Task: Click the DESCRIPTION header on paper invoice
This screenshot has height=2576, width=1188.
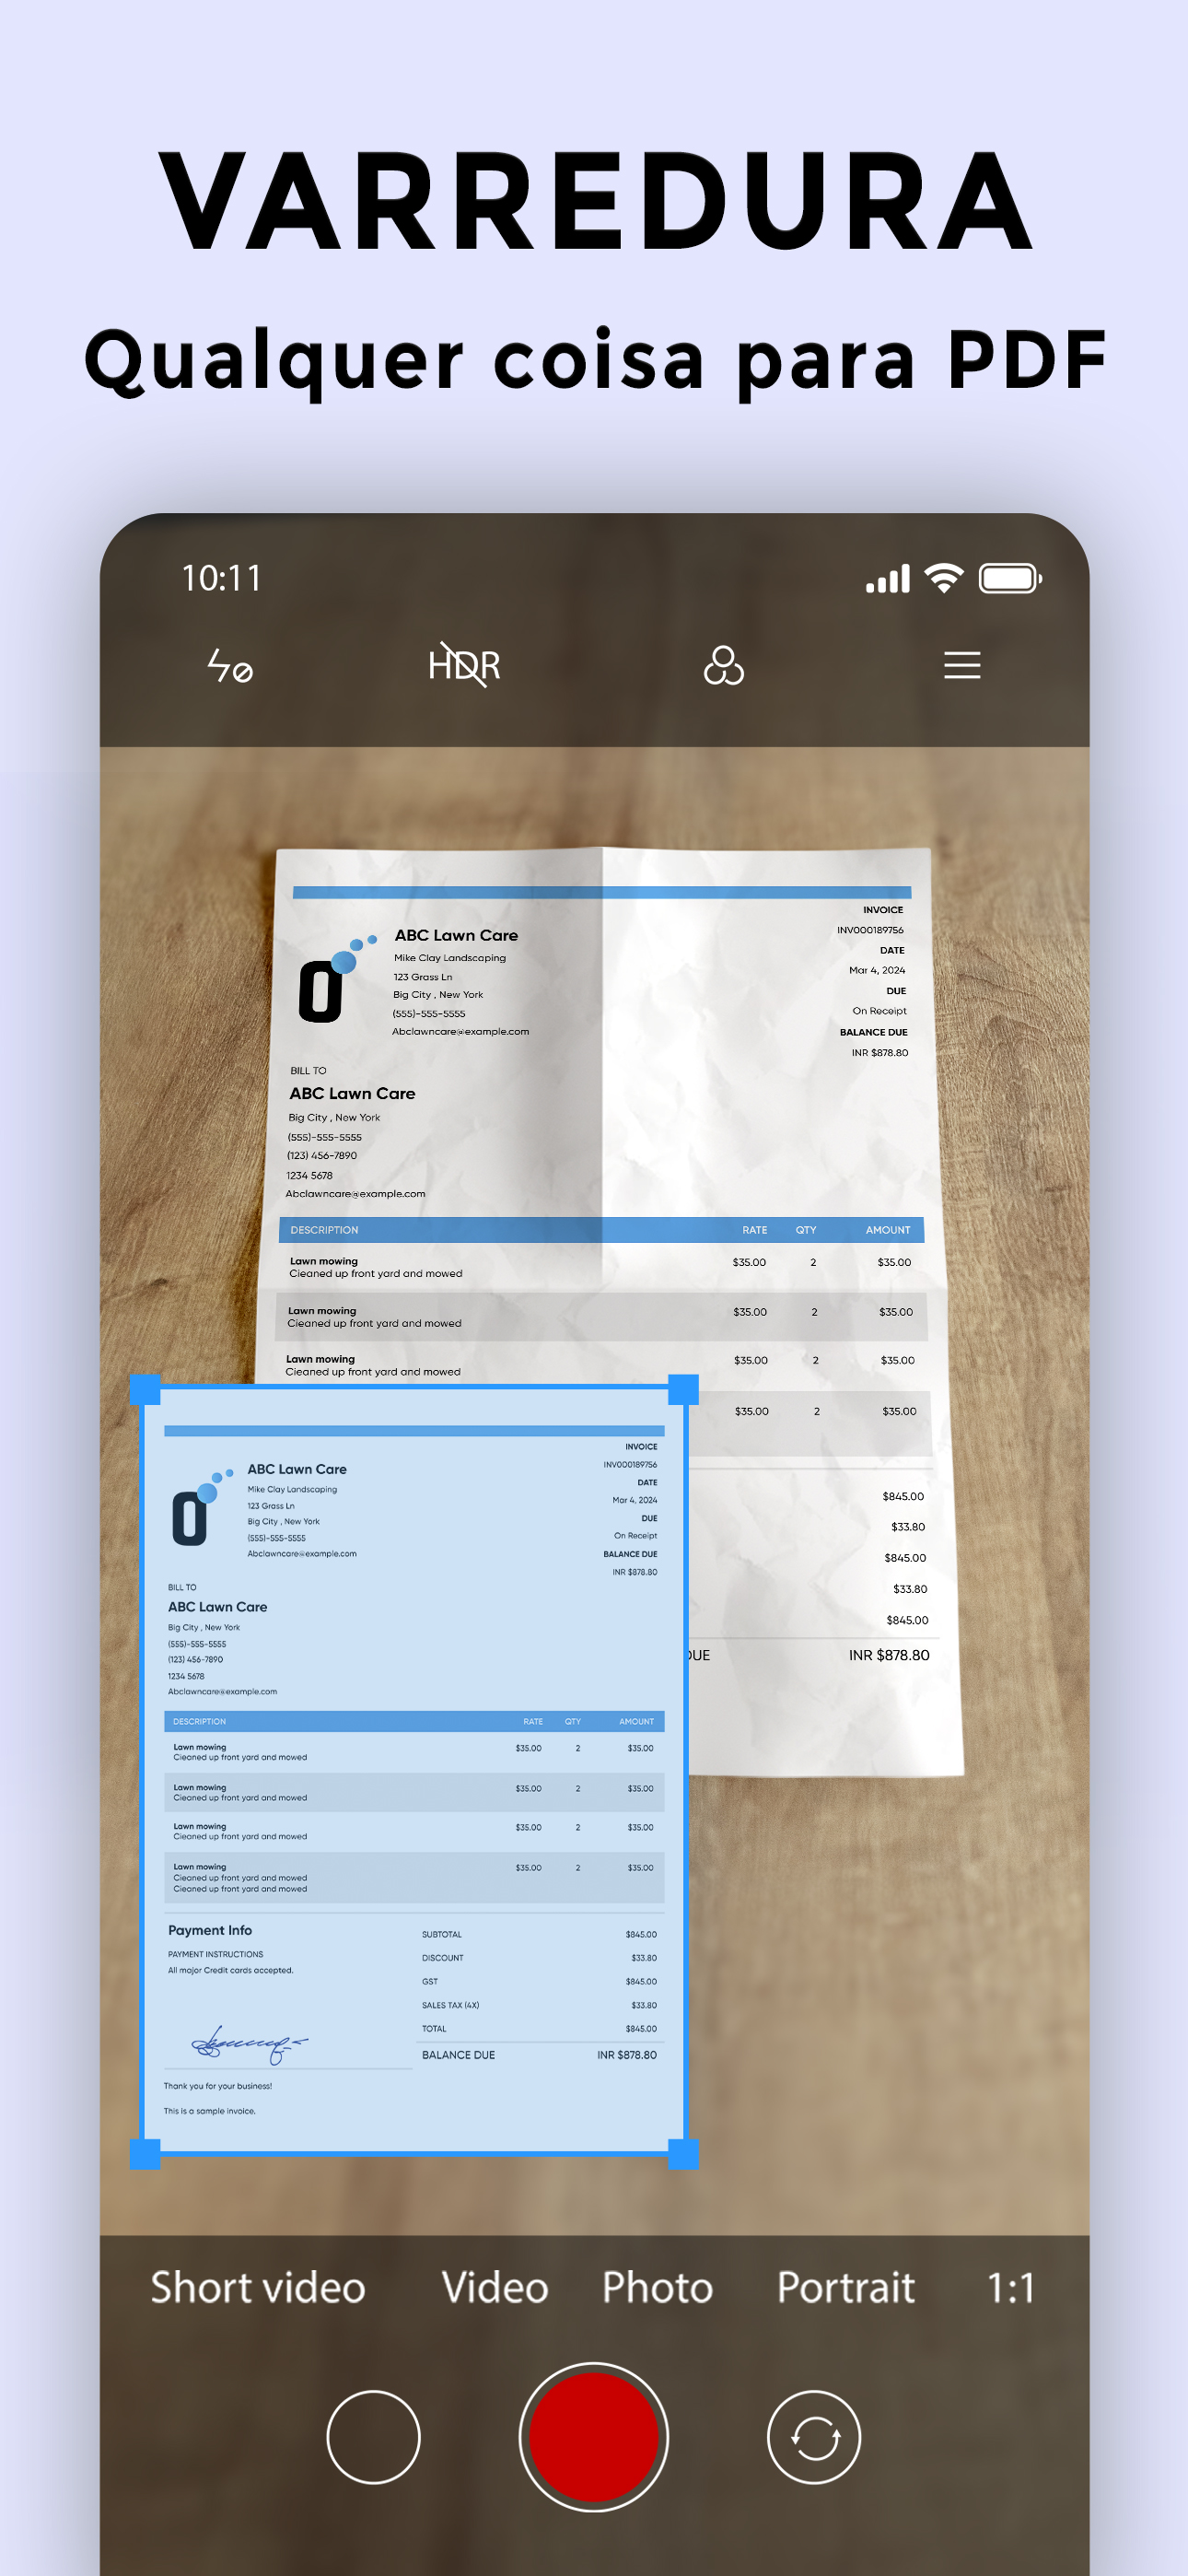Action: pyautogui.click(x=324, y=1230)
